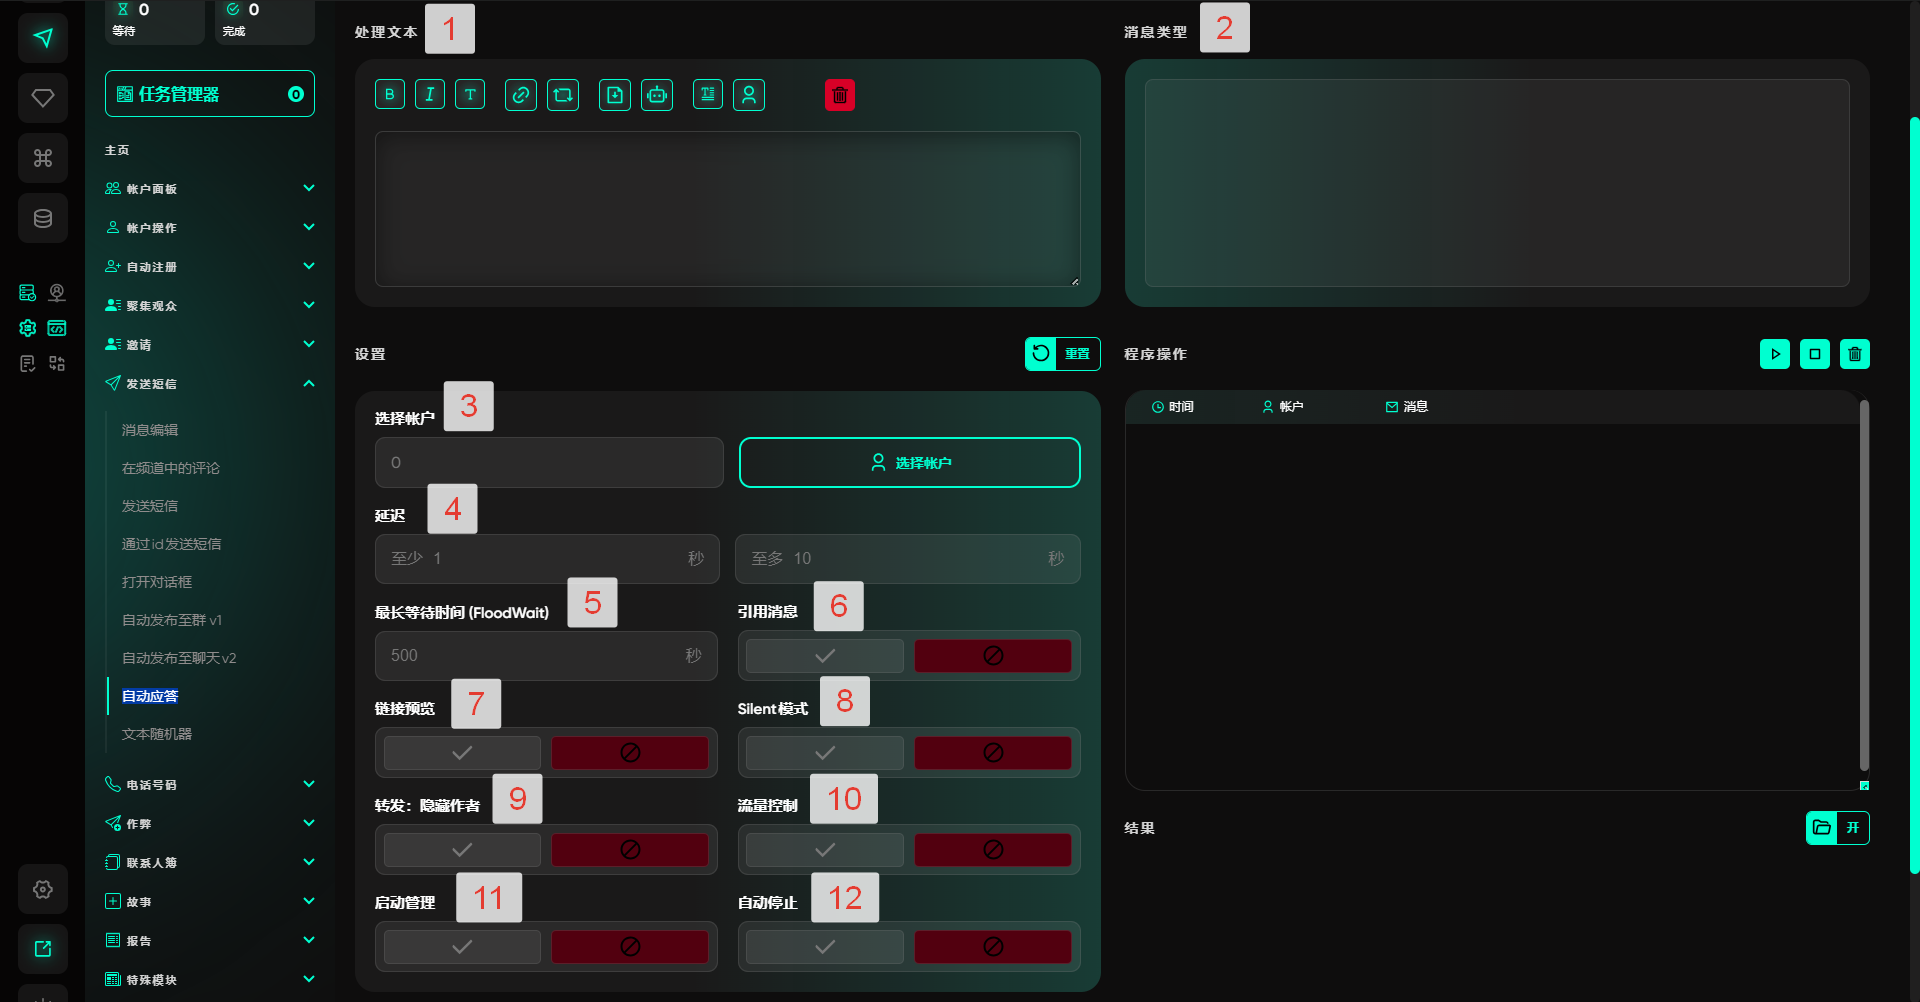The height and width of the screenshot is (1002, 1920).
Task: Click the robot icon in the text toolbar
Action: (x=657, y=95)
